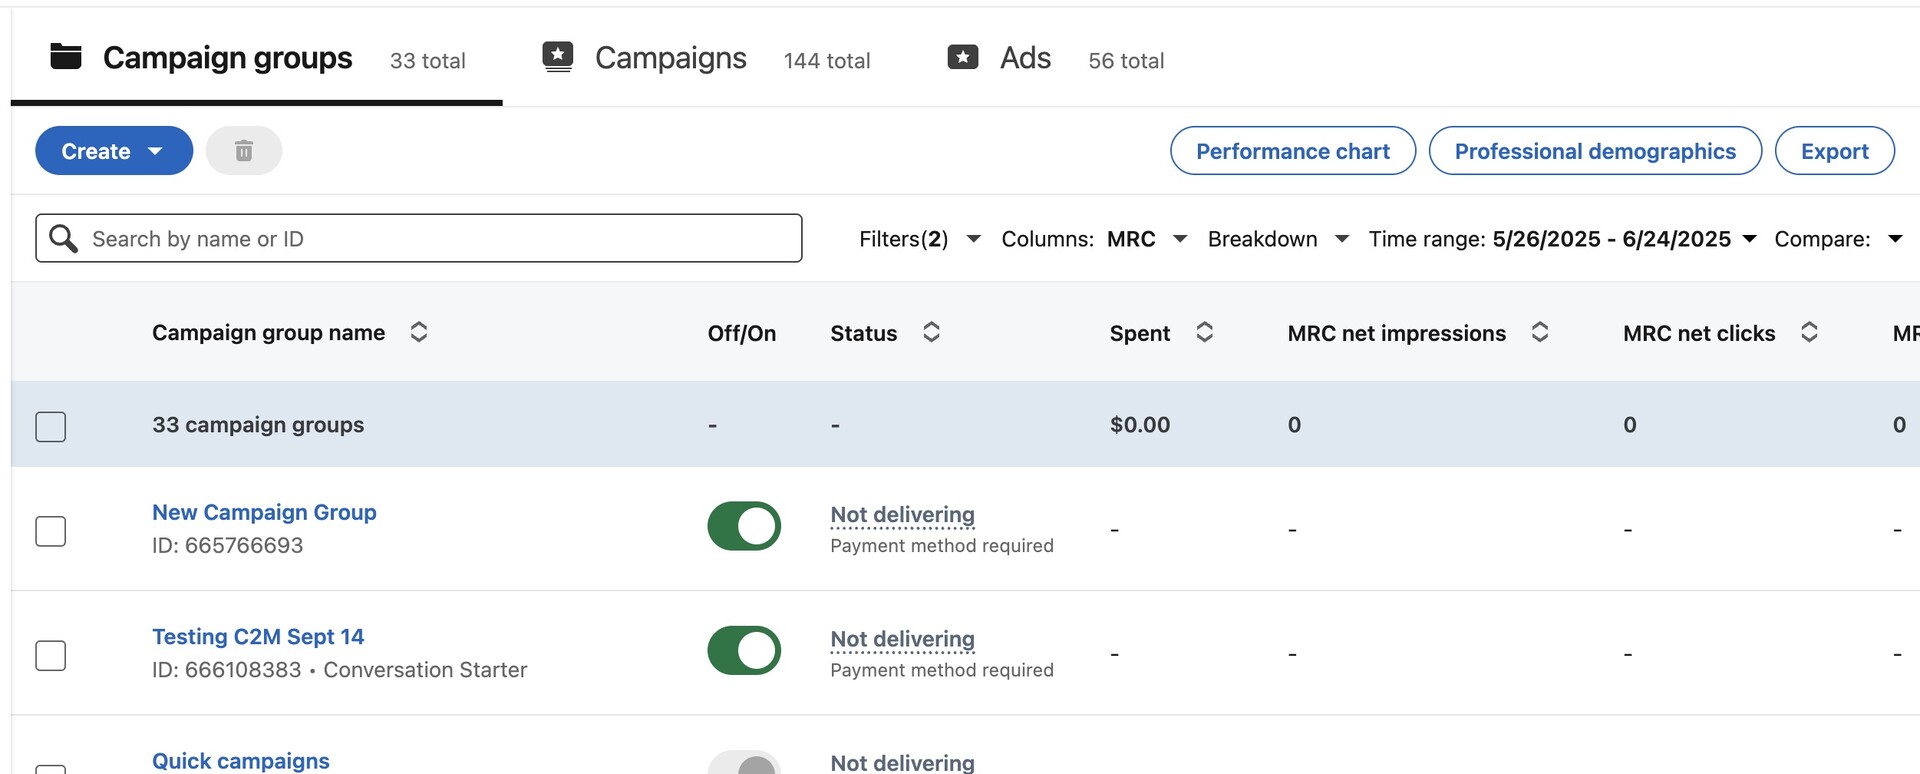The image size is (1920, 774).
Task: Open Quick campaigns link
Action: pyautogui.click(x=241, y=761)
